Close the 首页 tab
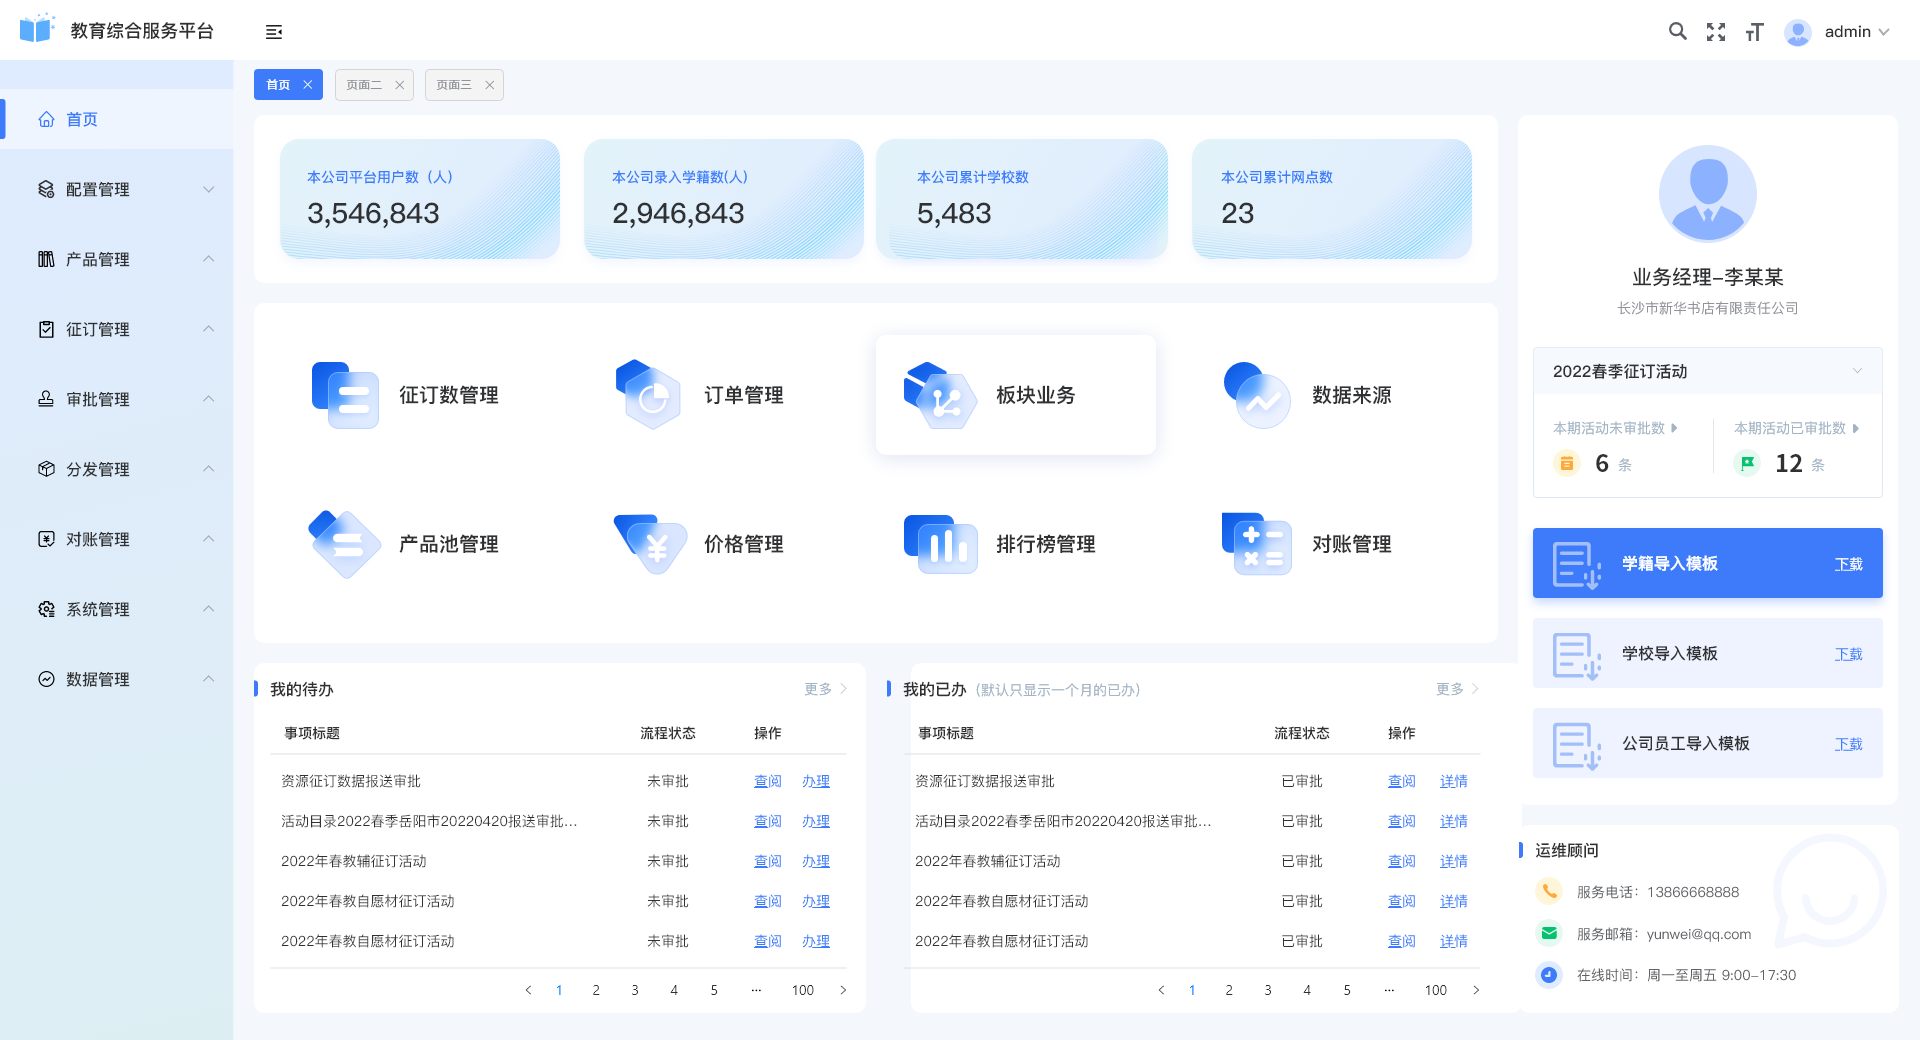1920x1040 pixels. point(308,85)
